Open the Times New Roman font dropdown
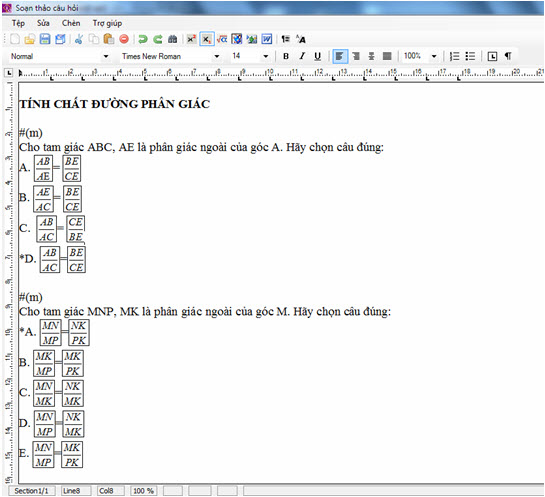This screenshot has width=545, height=497. coord(217,56)
